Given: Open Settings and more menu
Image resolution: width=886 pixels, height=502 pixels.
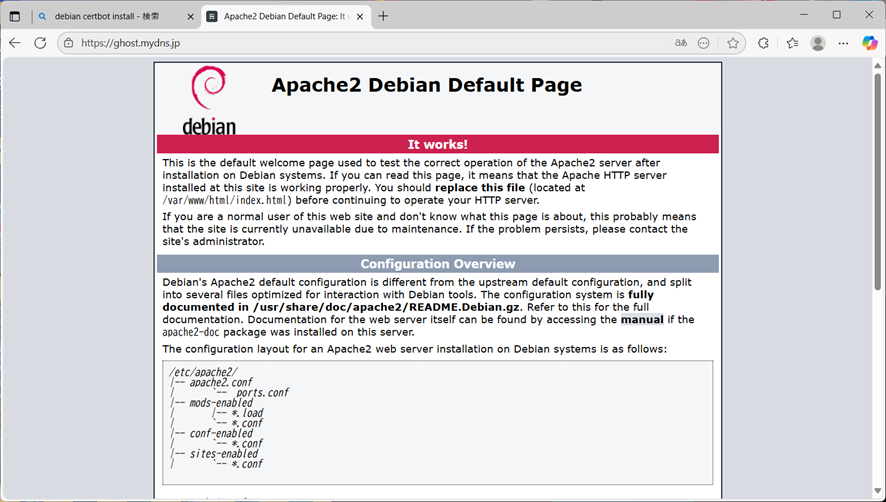Looking at the screenshot, I should pos(844,43).
